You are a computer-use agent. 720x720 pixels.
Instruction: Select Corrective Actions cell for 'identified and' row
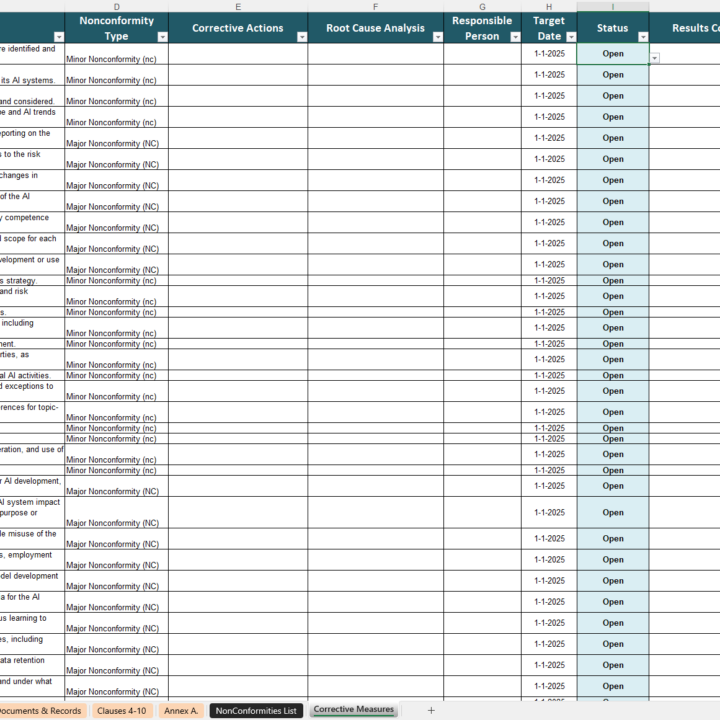pyautogui.click(x=238, y=54)
